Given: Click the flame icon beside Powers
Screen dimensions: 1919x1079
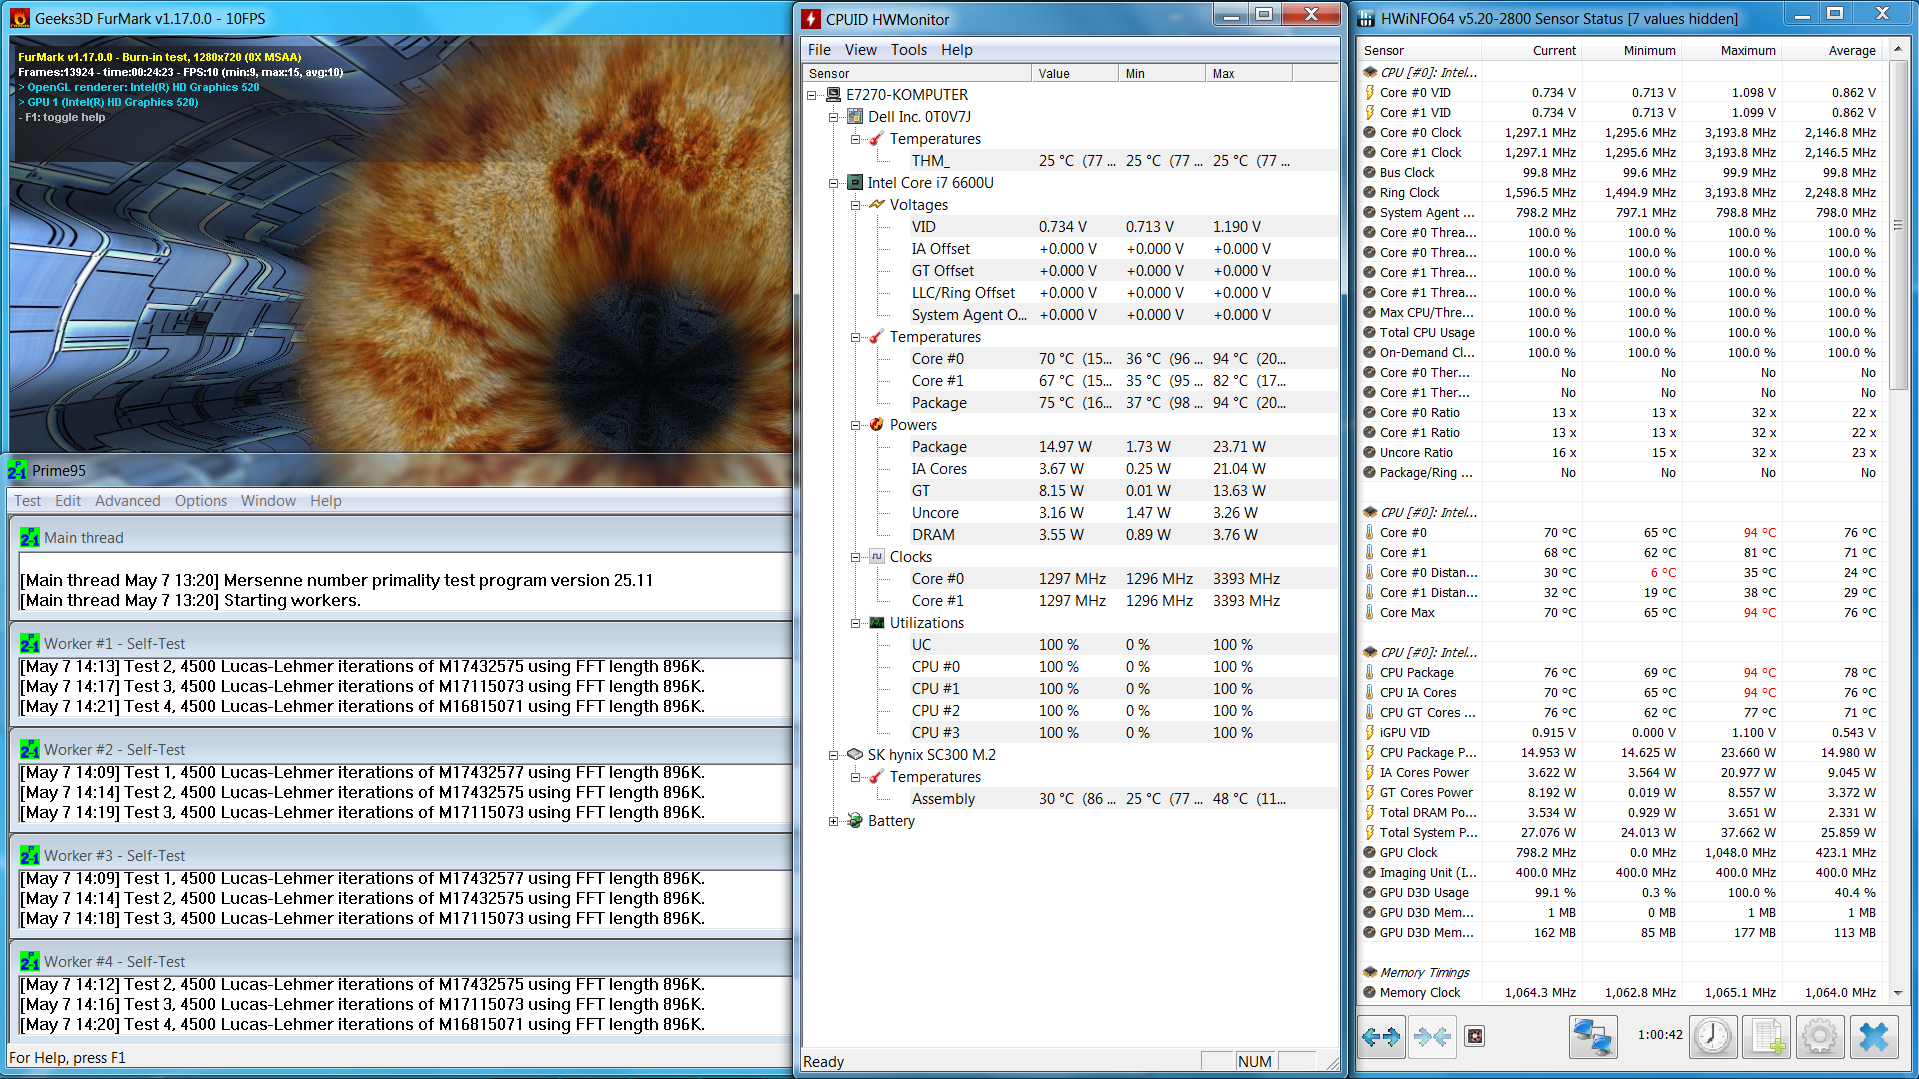Looking at the screenshot, I should [877, 424].
